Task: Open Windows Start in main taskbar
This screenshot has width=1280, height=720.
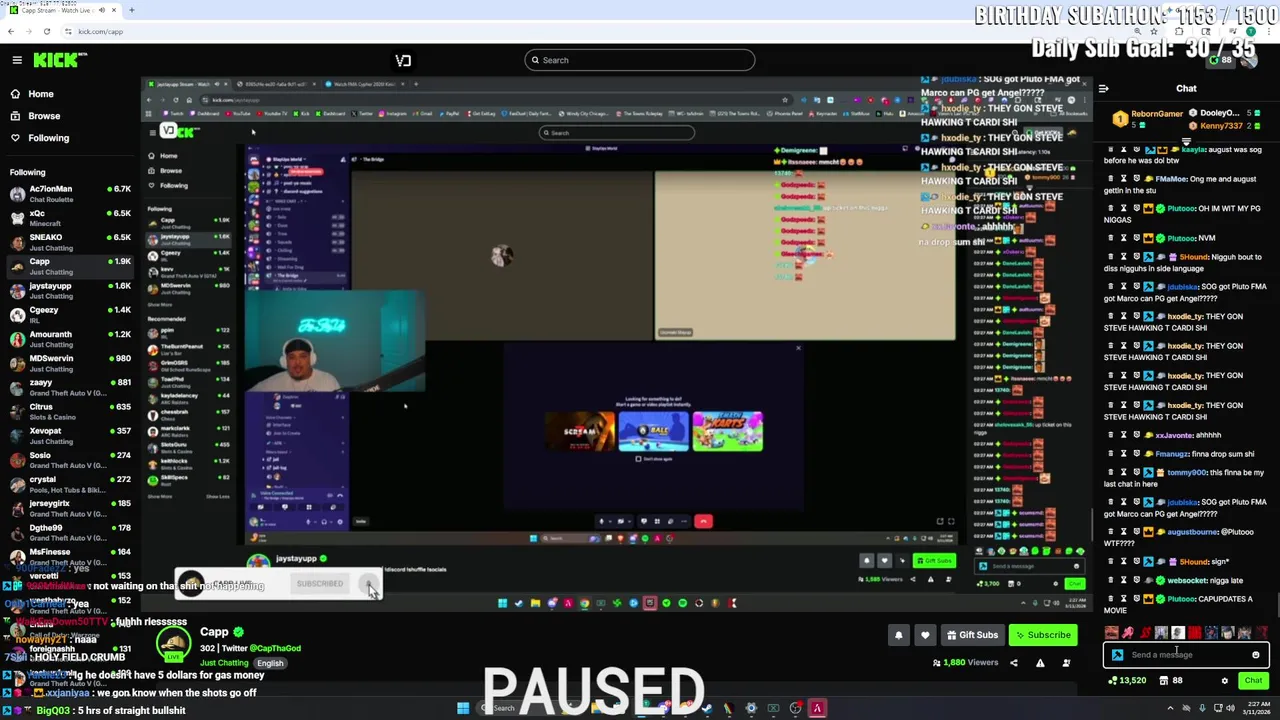Action: 463,709
